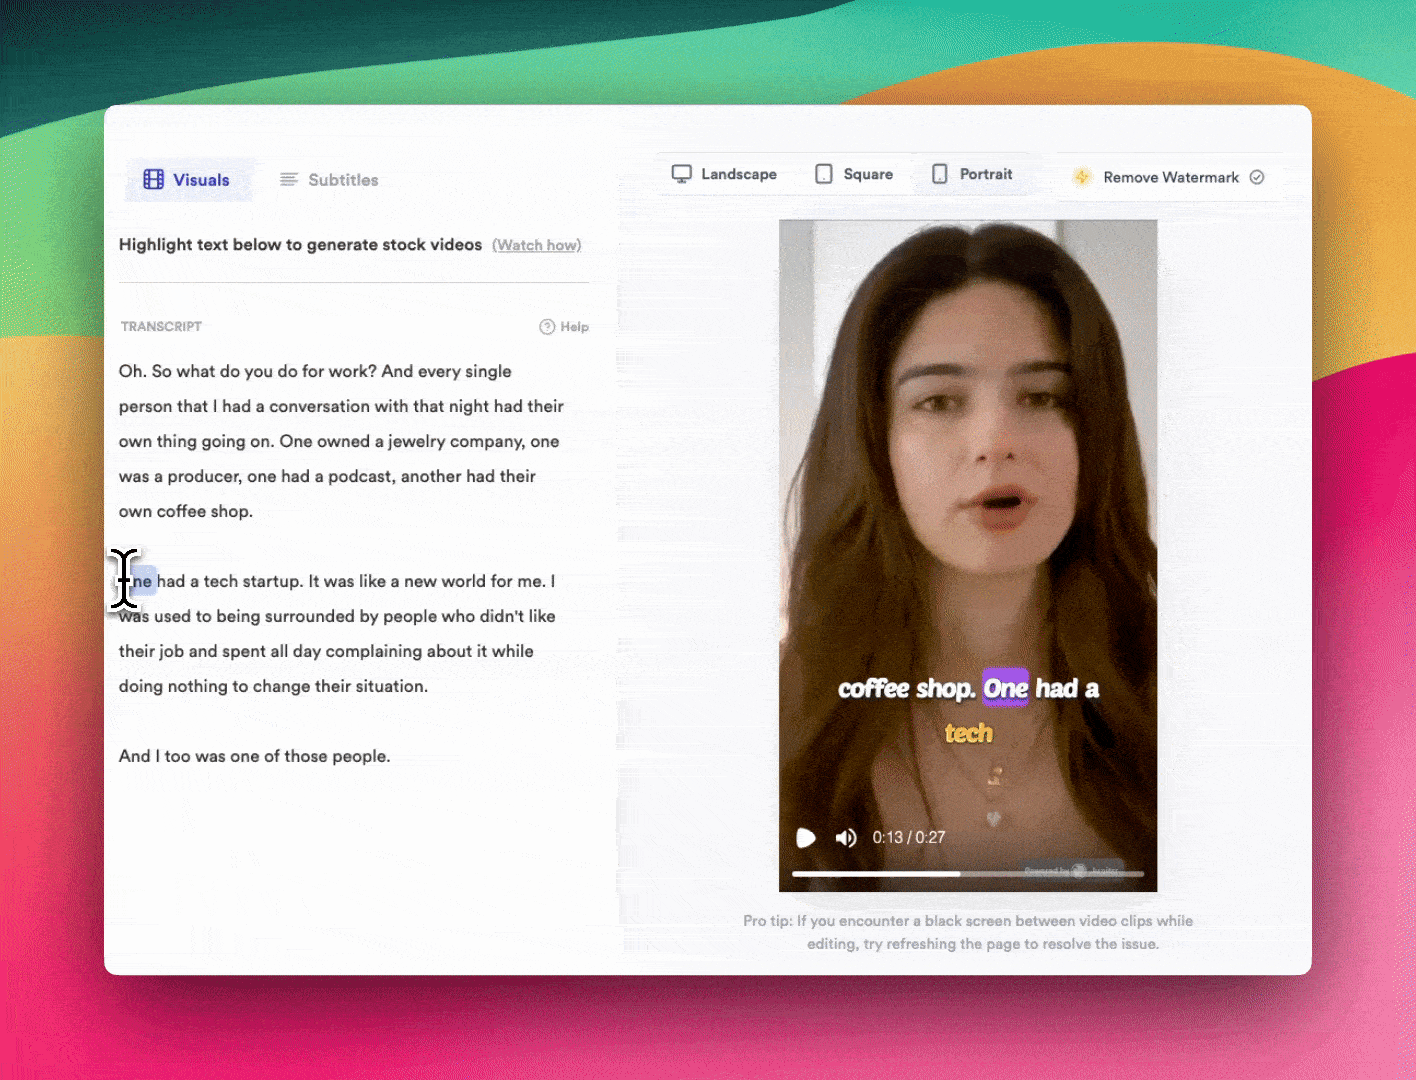Mute the video with speaker icon
Viewport: 1416px width, 1080px height.
coord(846,838)
